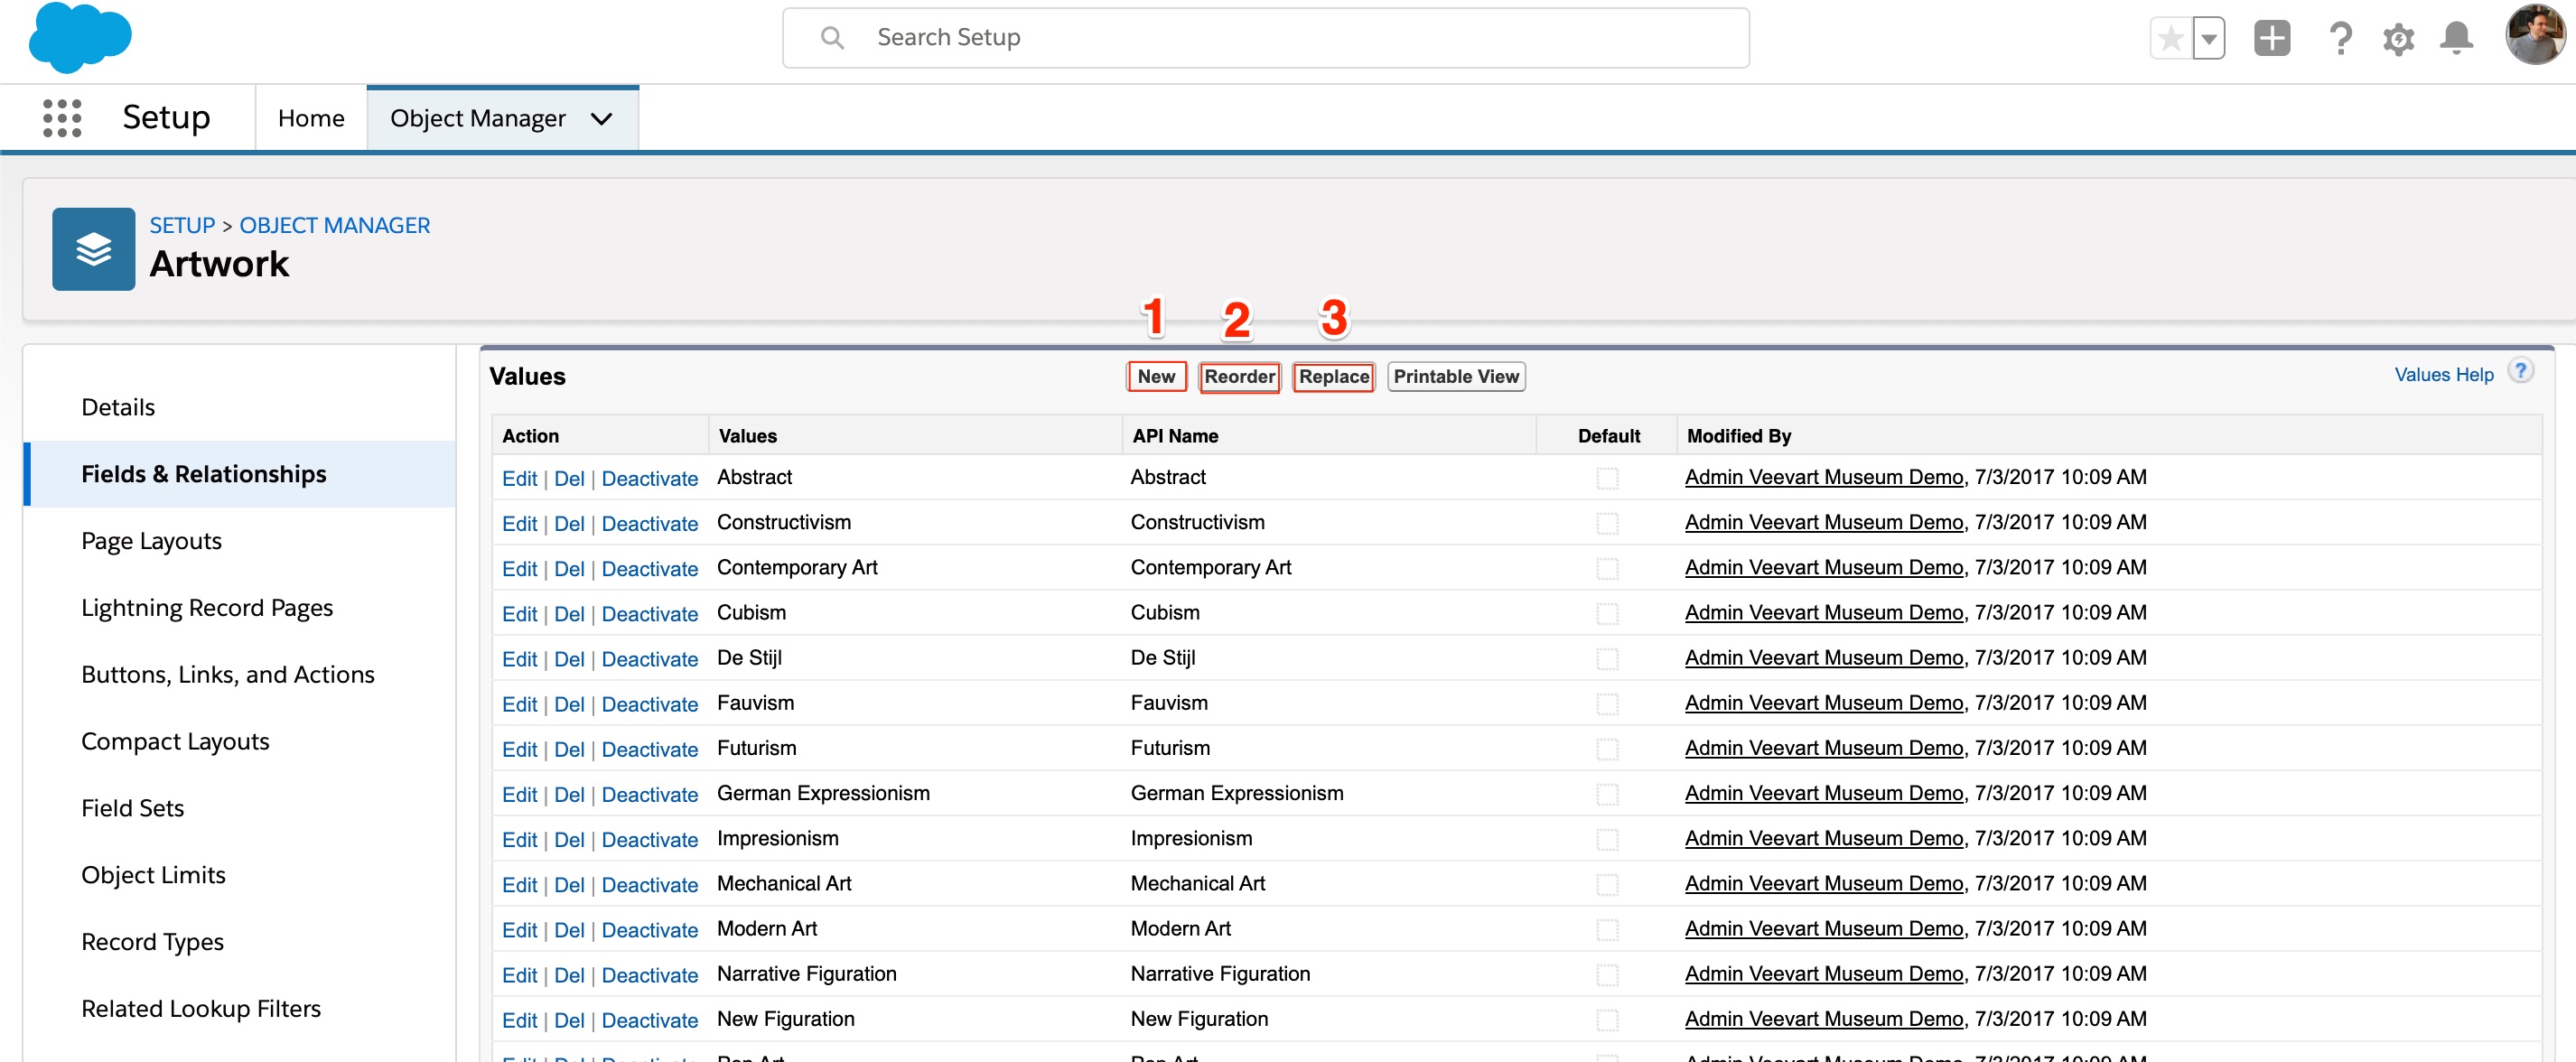Expand the Object Manager dropdown chevron
Screen dimensions: 2576x1062
tap(600, 118)
